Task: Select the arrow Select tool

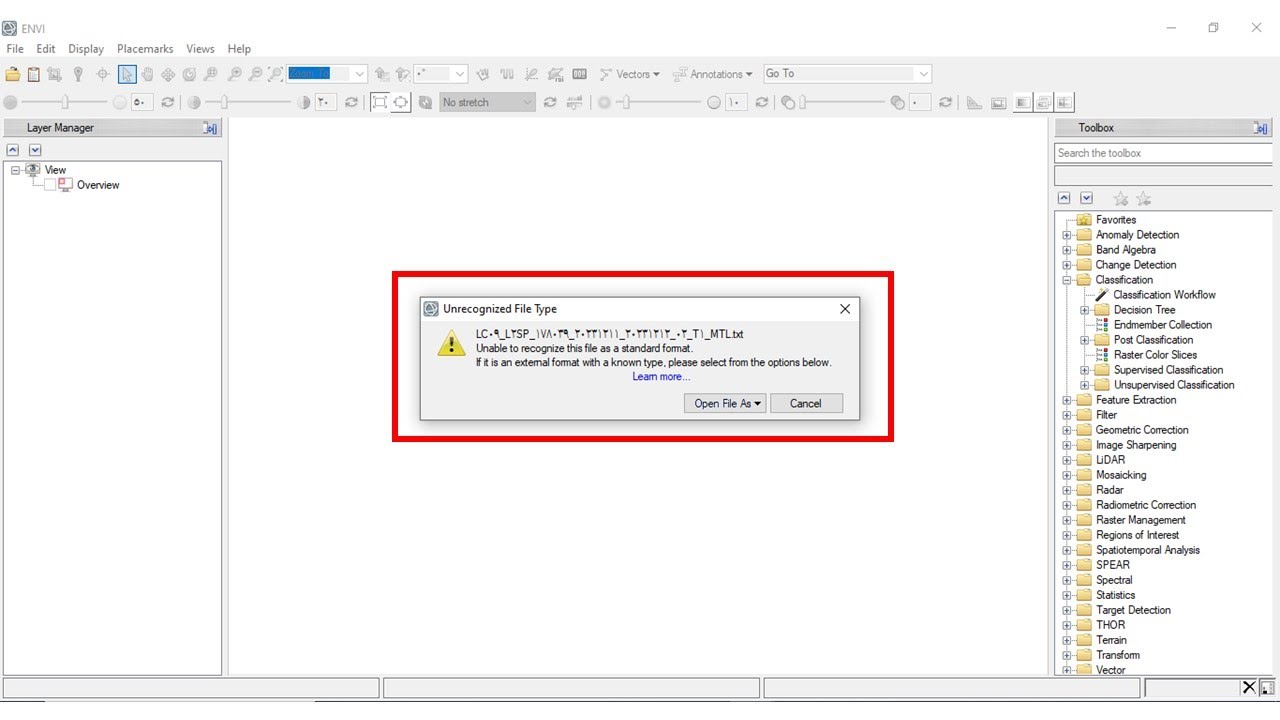Action: point(126,74)
